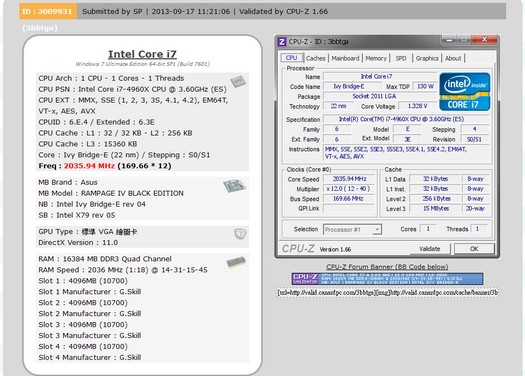Screen dimensions: 525x376
Task: Click the Slot 1 Manufacturer G.Skill line
Action: (x=90, y=292)
